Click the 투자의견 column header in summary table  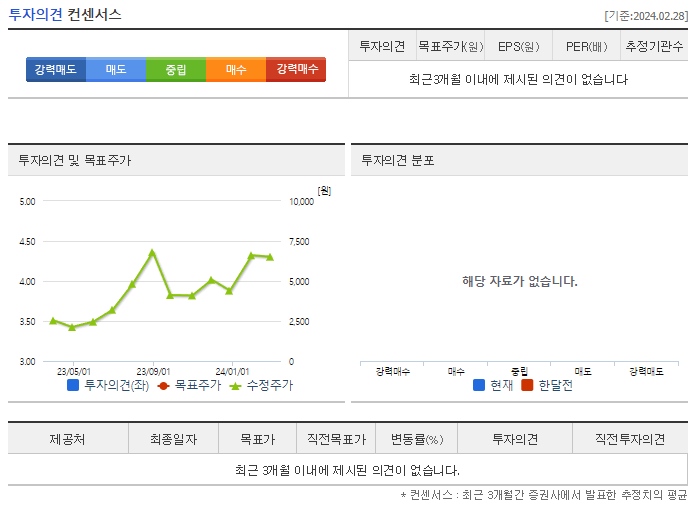(x=382, y=46)
